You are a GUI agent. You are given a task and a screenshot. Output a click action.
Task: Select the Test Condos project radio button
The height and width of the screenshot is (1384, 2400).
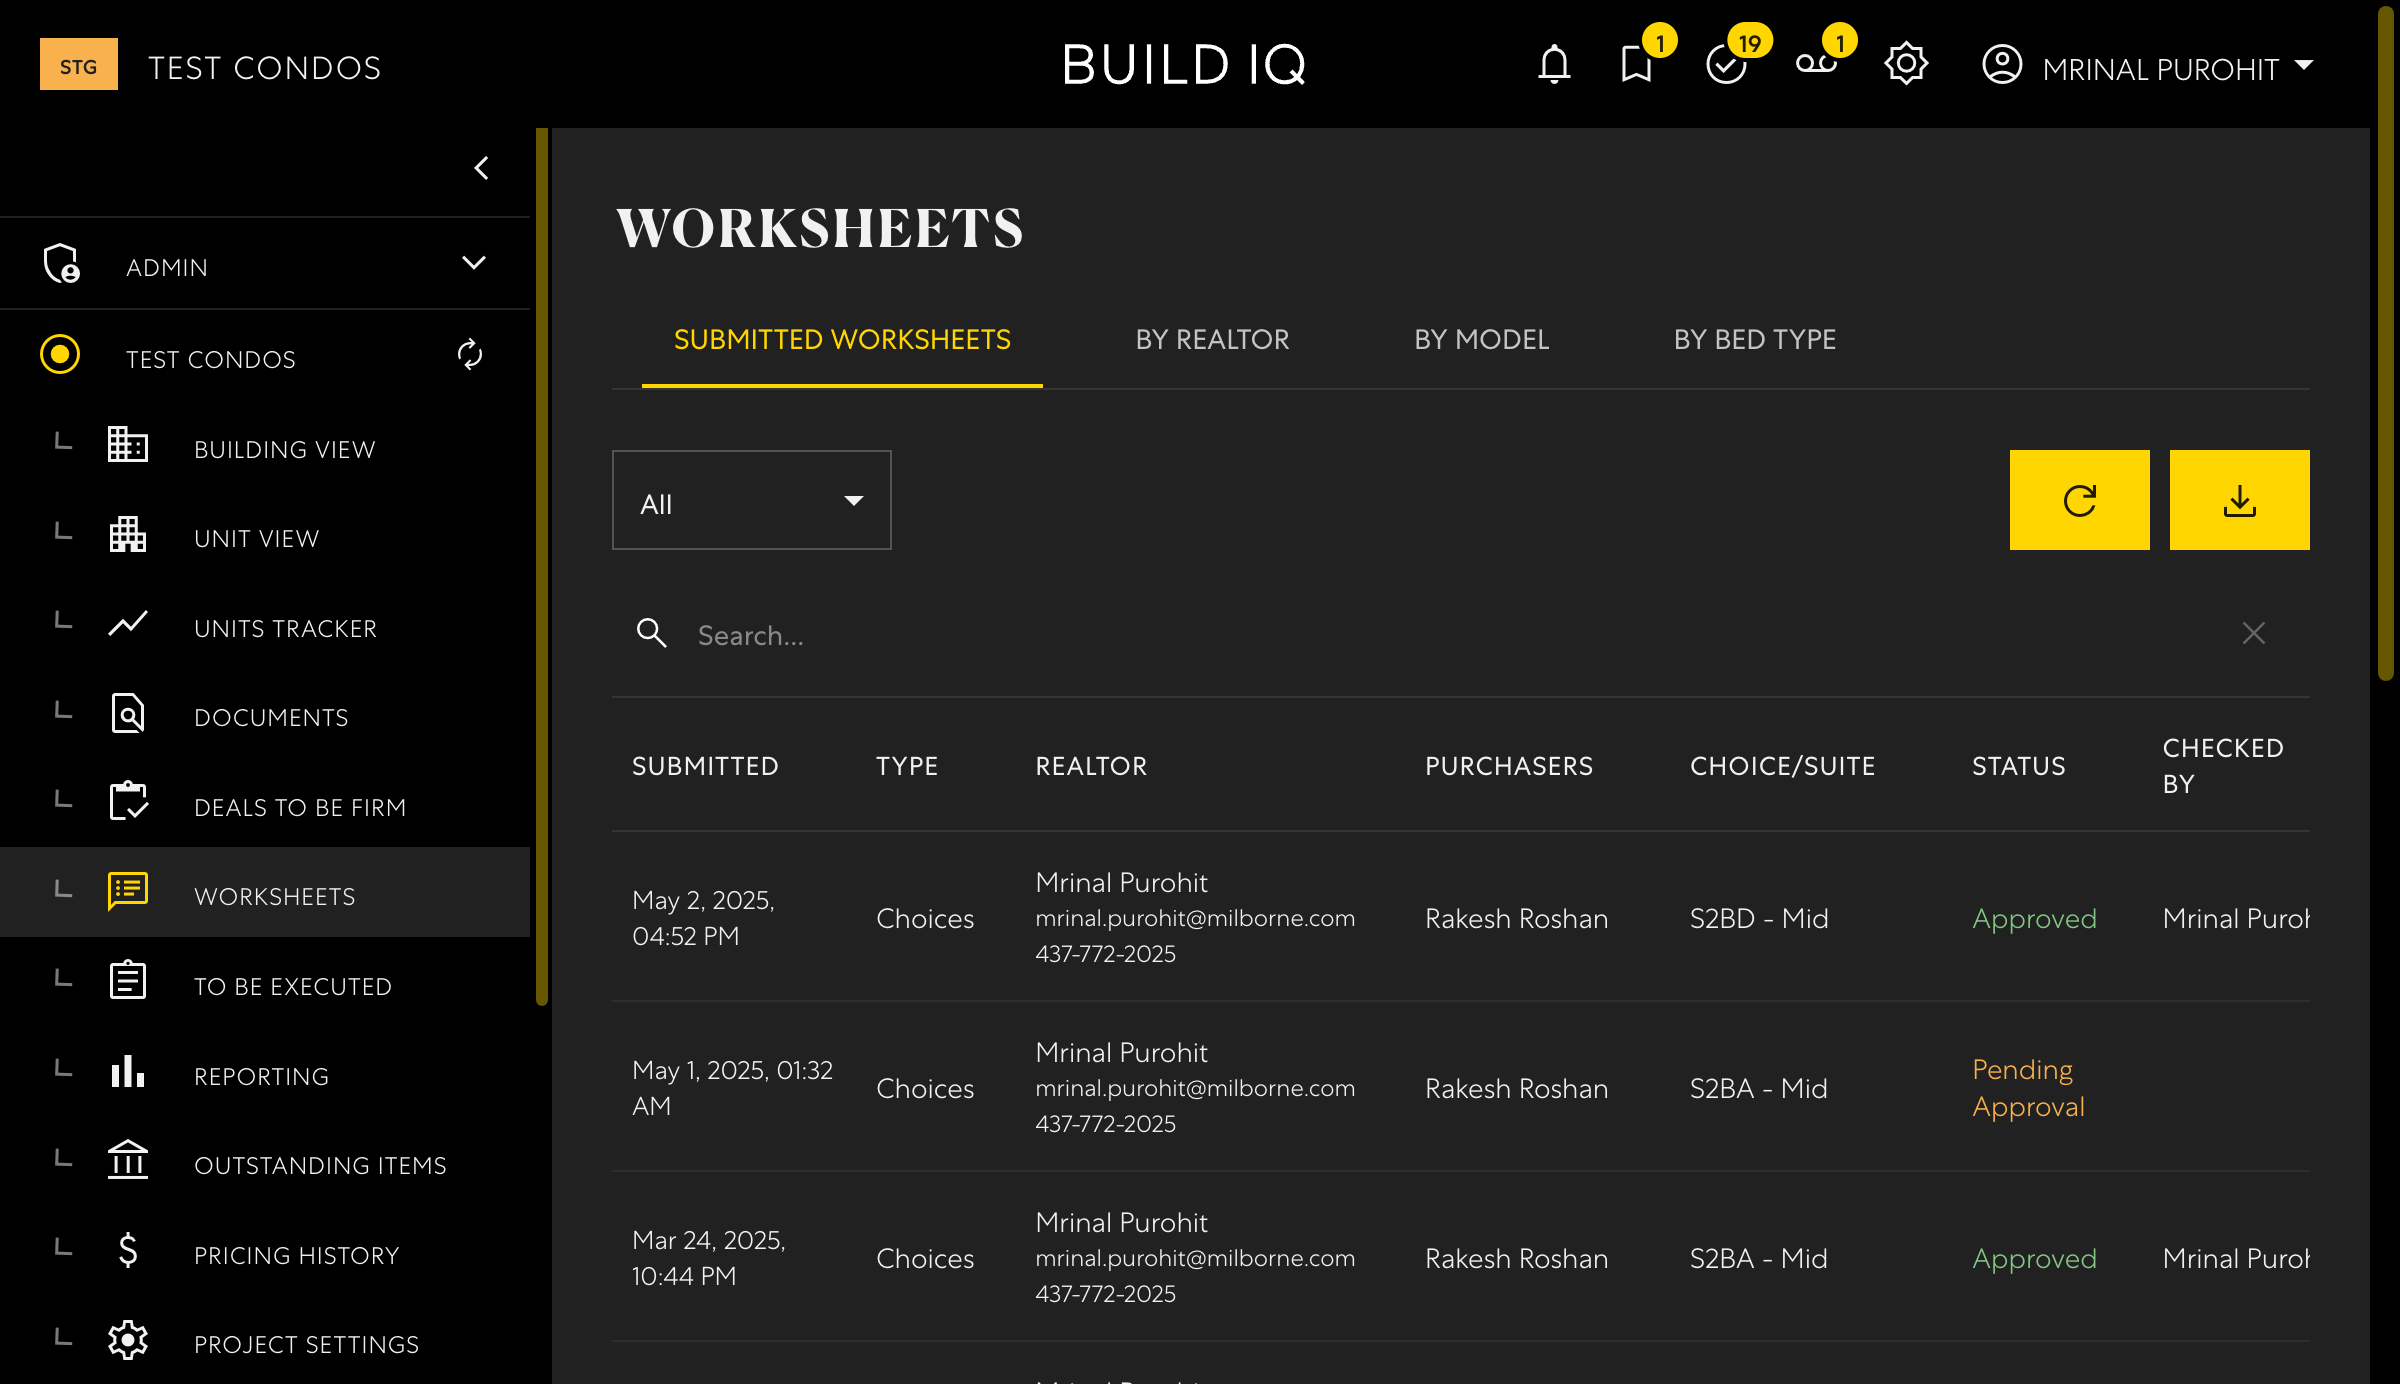(x=60, y=354)
